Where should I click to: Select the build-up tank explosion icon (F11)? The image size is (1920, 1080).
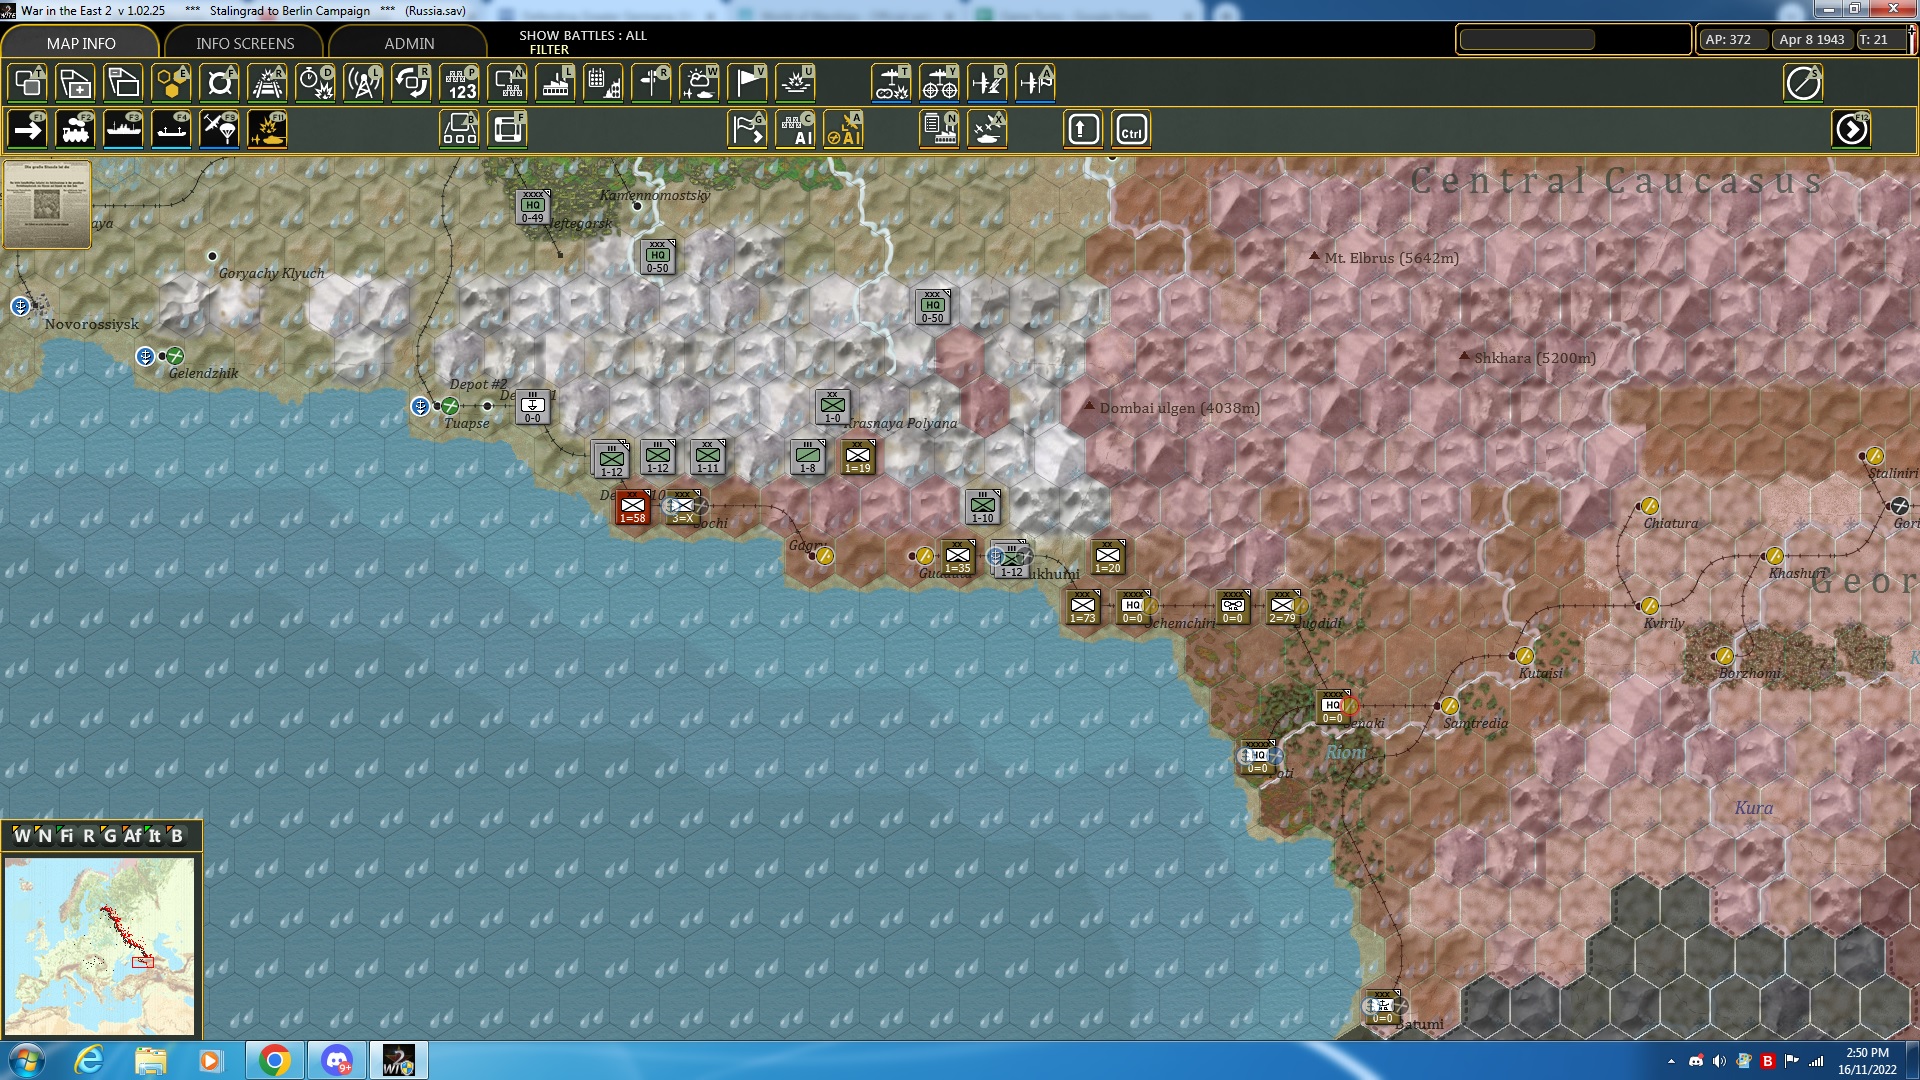coord(268,130)
